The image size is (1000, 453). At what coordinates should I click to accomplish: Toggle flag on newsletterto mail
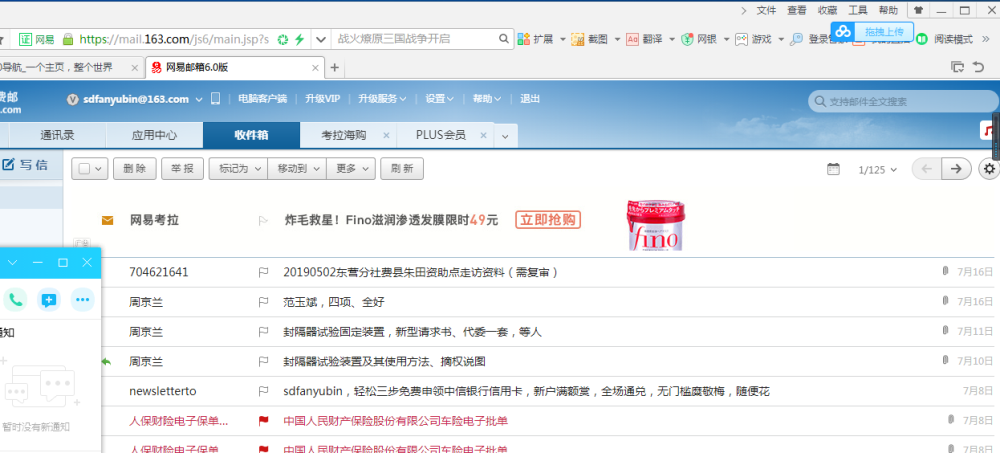[x=263, y=391]
